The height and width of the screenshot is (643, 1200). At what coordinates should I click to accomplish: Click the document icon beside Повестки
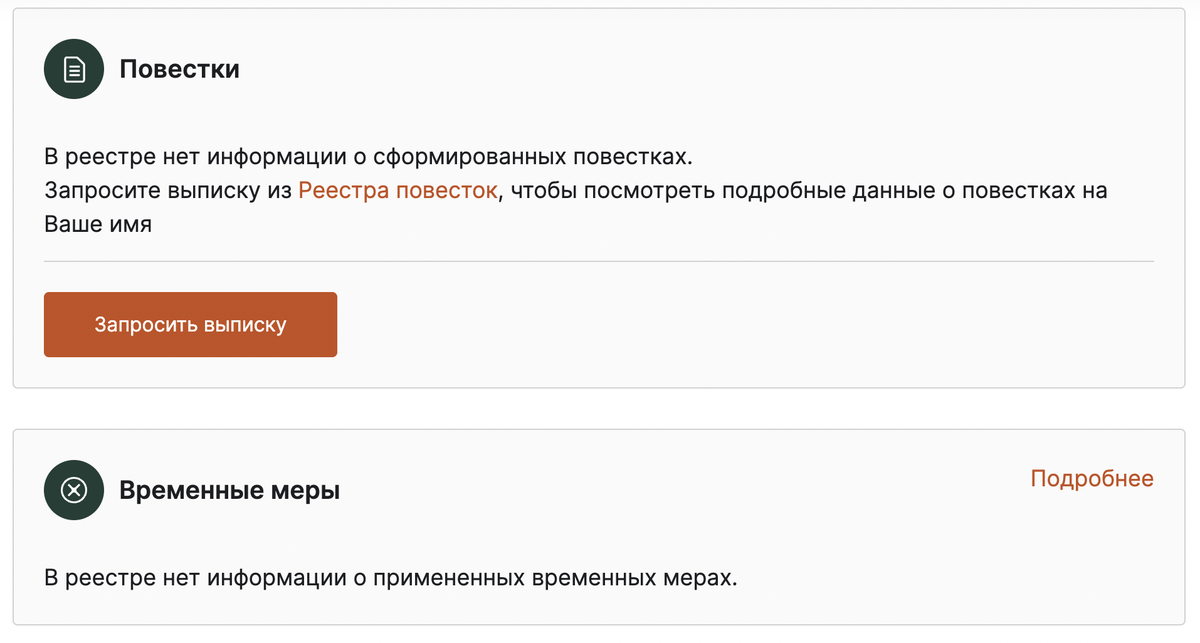(x=74, y=69)
